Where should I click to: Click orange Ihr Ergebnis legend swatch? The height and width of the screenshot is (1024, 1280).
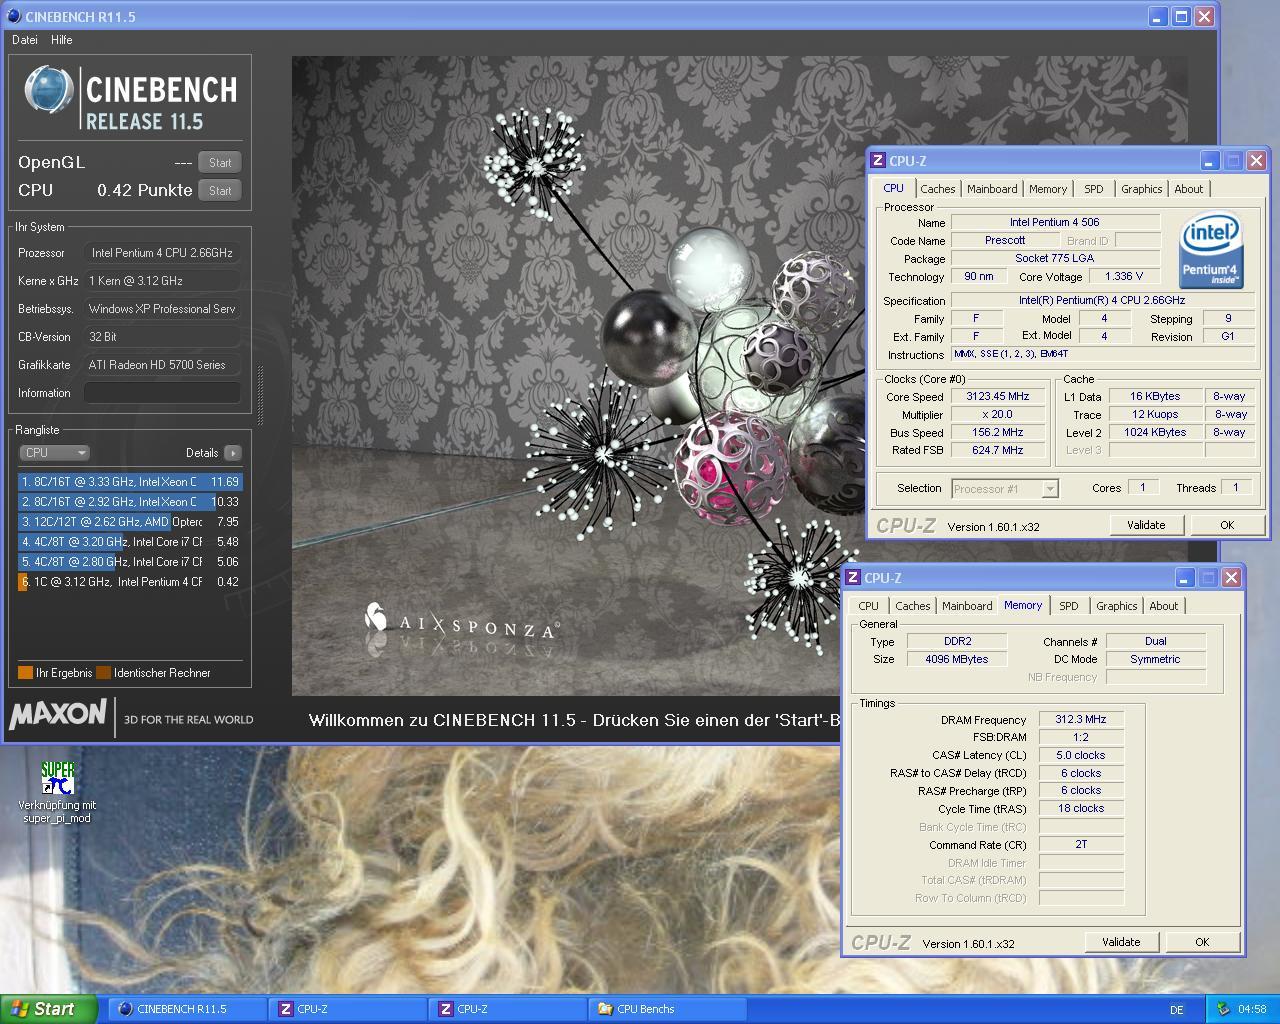25,673
